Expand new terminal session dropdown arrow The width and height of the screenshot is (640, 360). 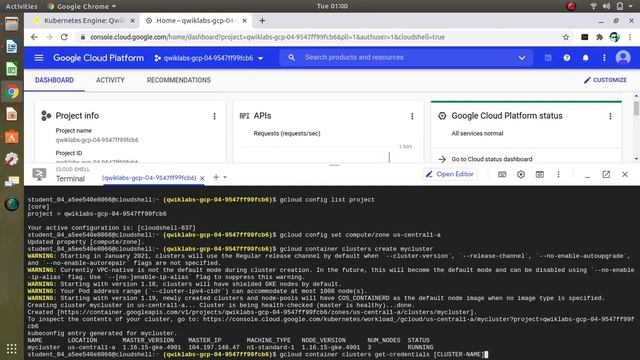225,178
